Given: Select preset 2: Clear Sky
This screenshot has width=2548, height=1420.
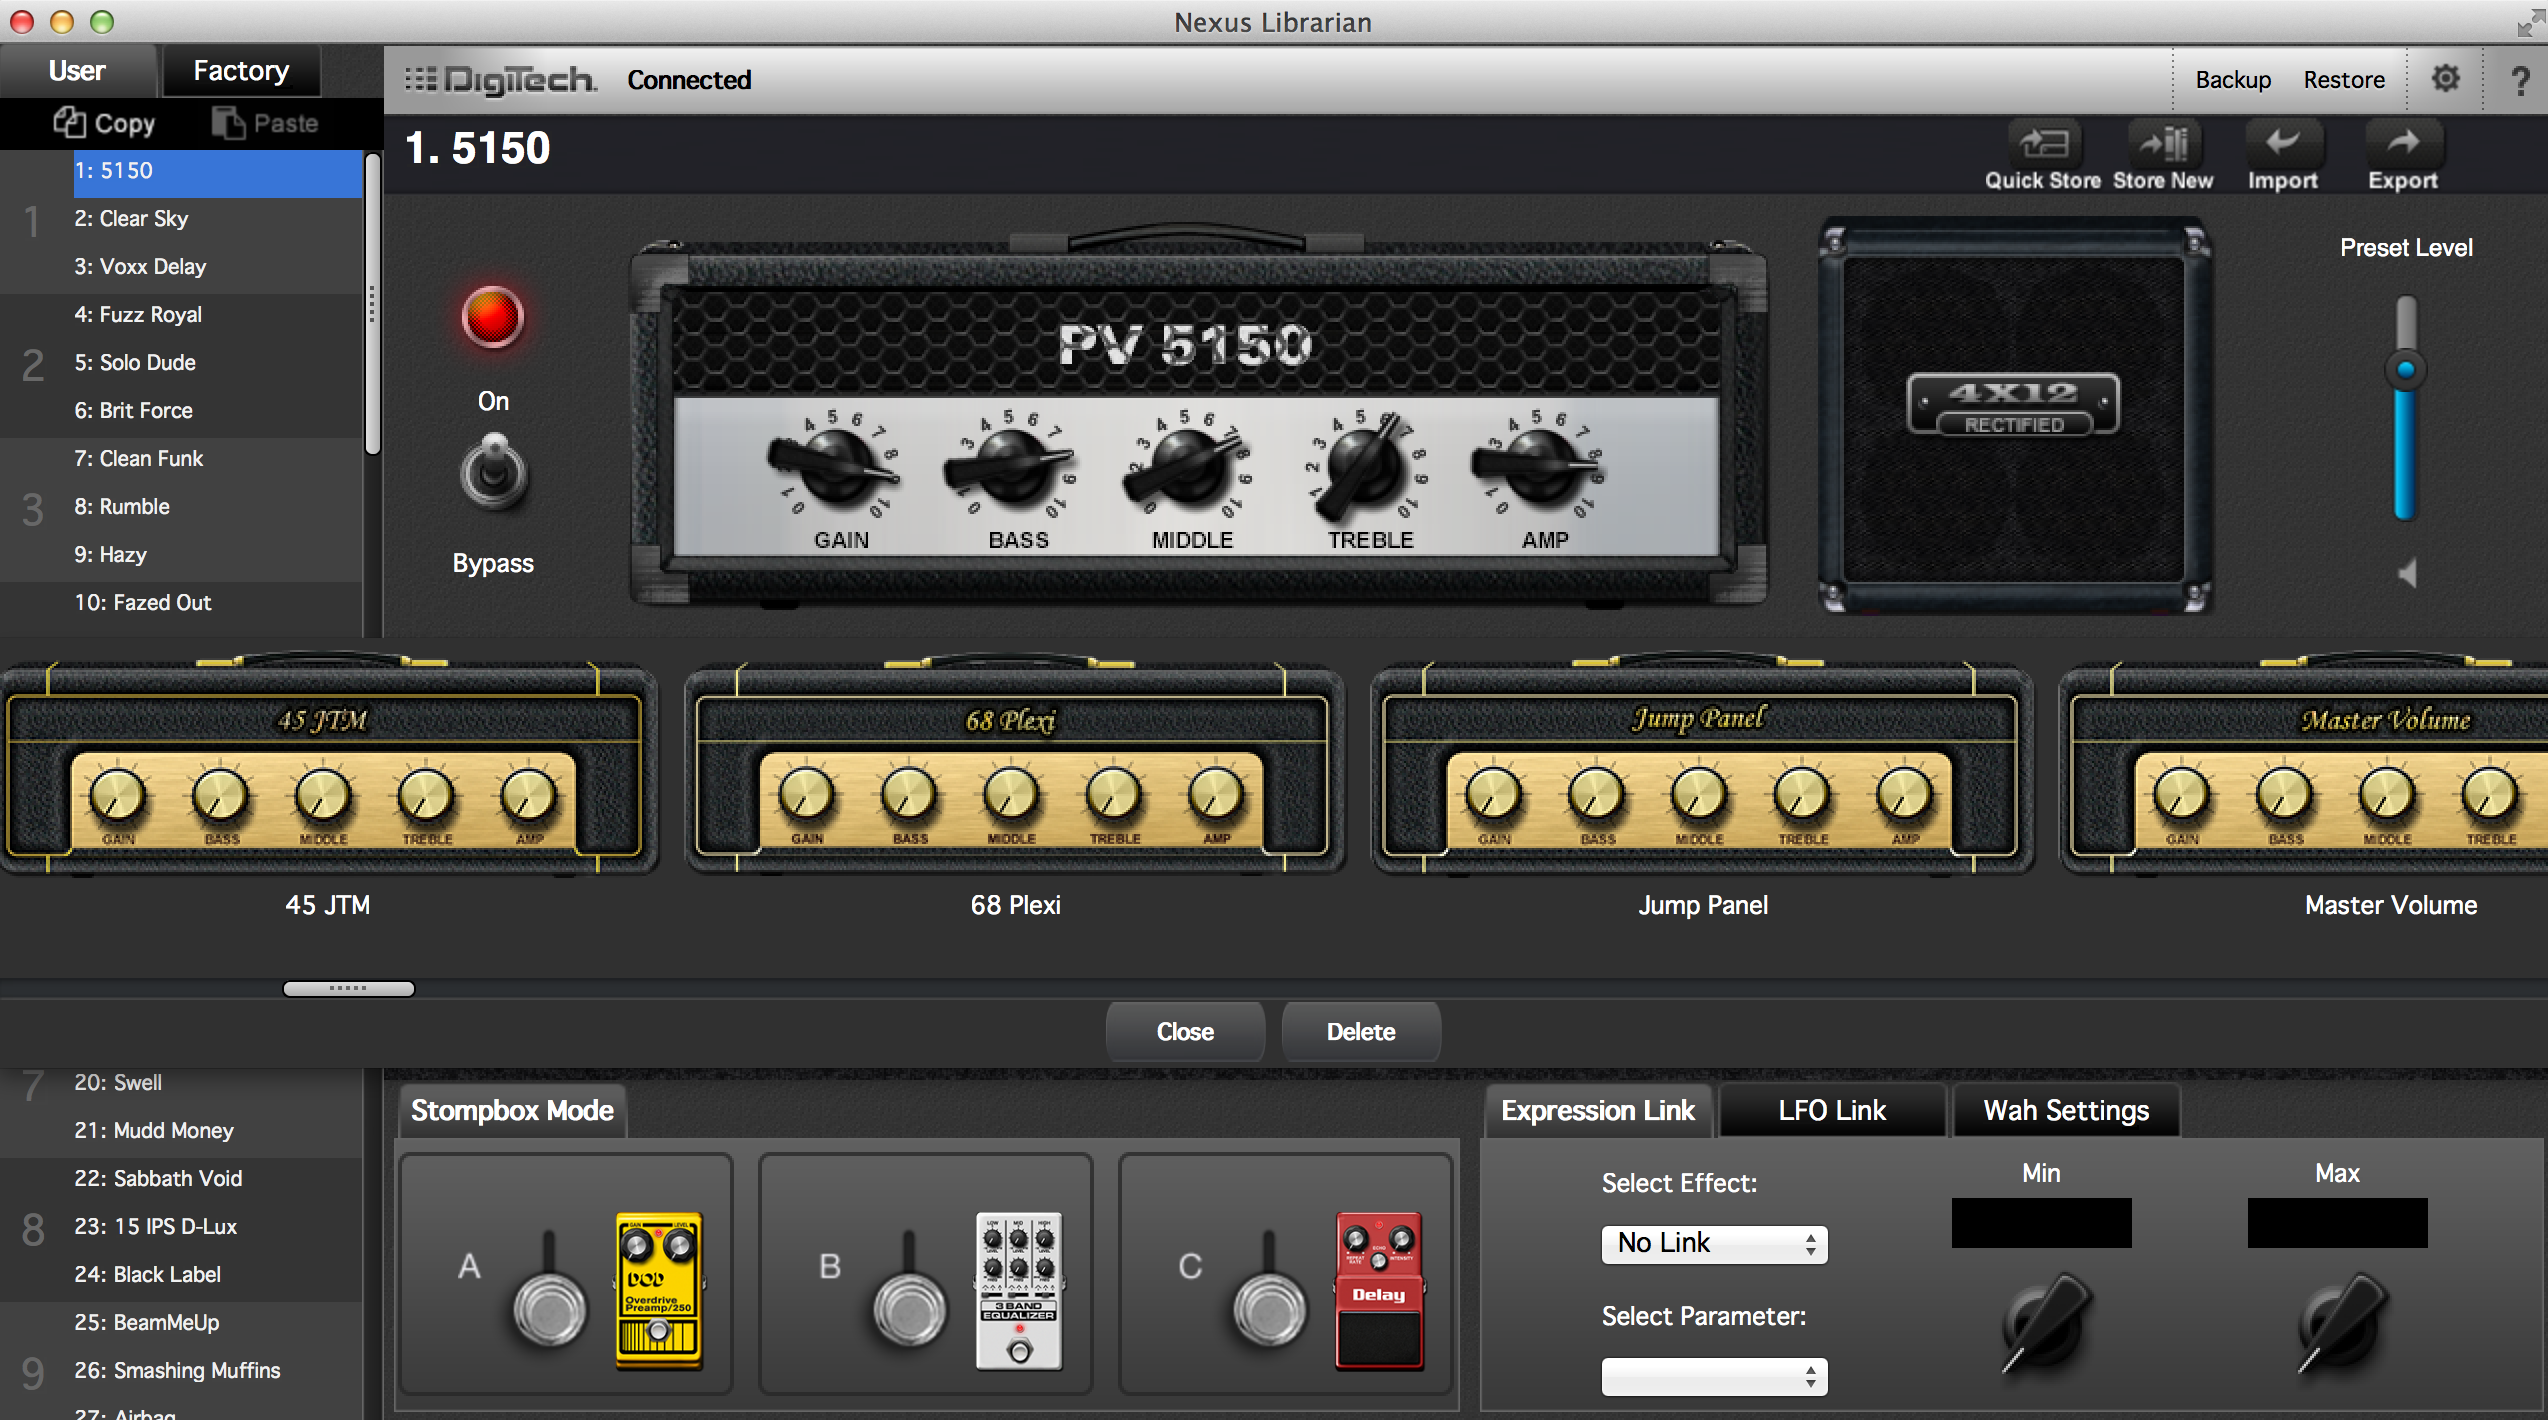Looking at the screenshot, I should (x=217, y=219).
